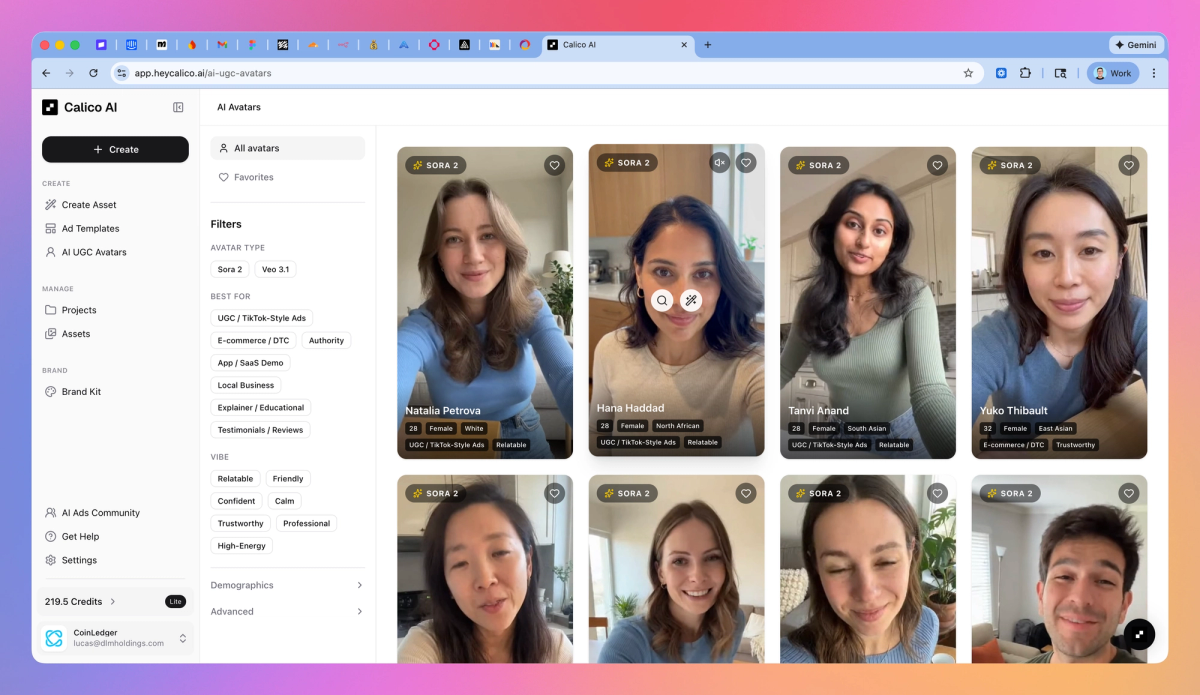This screenshot has height=695, width=1200.
Task: Select the High-Energy vibe
Action: tap(241, 546)
